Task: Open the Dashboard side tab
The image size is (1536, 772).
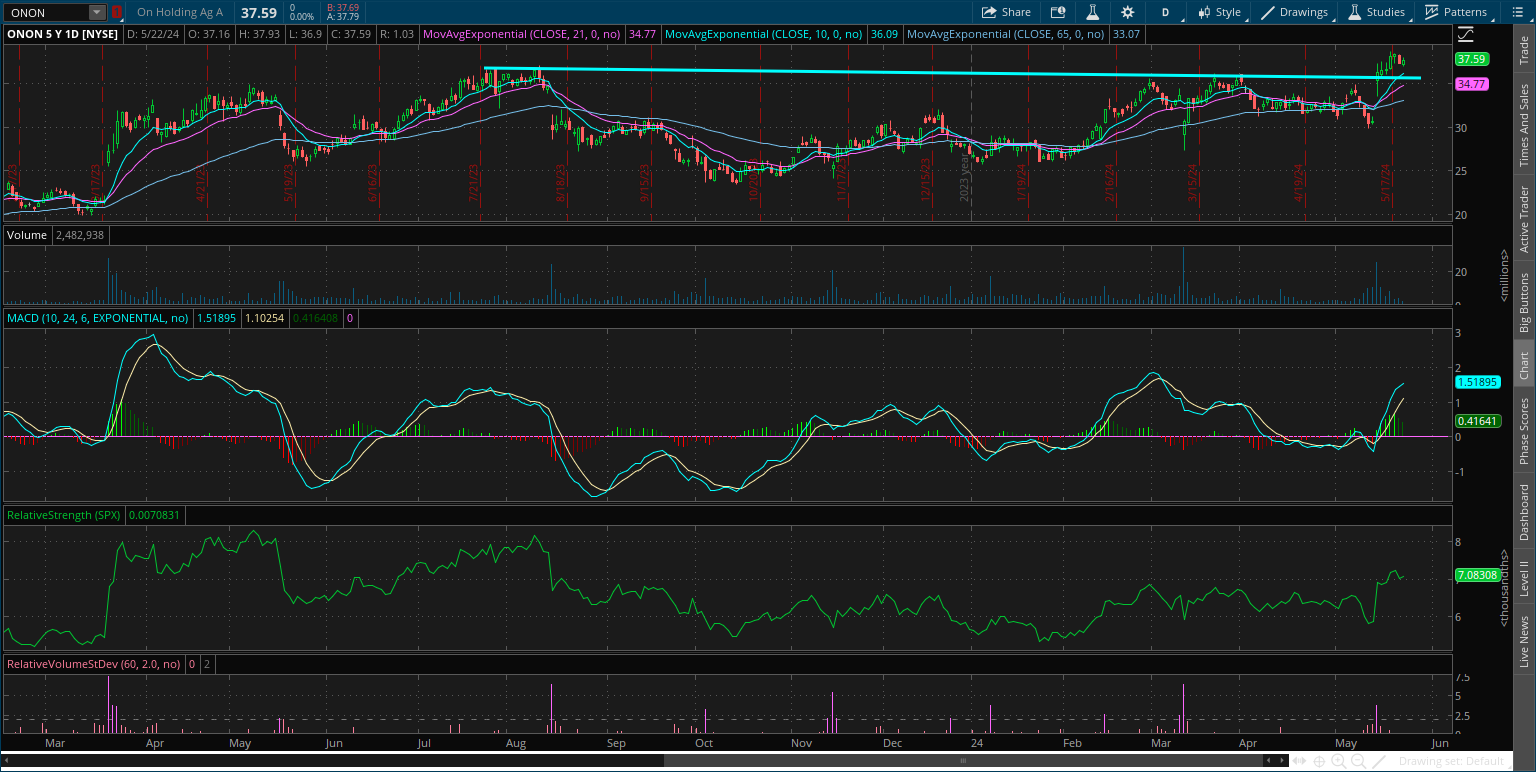Action: [x=1524, y=513]
